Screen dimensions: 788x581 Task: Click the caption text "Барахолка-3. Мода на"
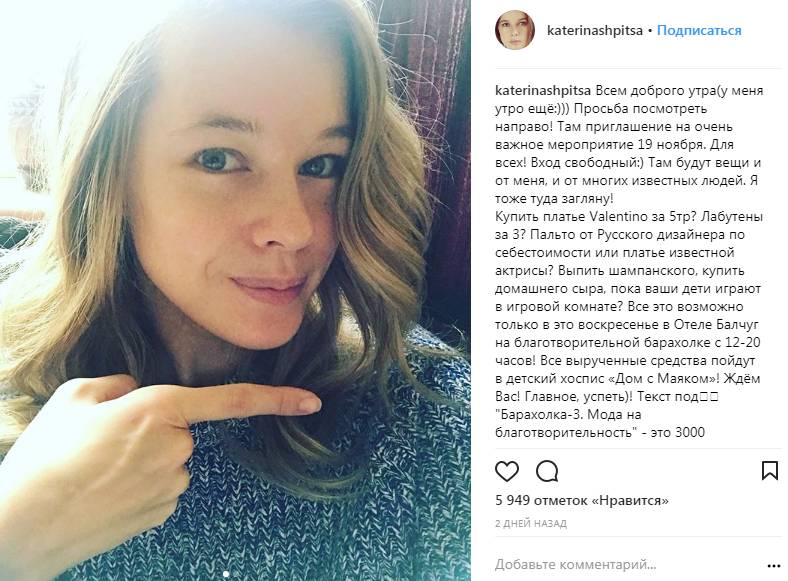[568, 415]
